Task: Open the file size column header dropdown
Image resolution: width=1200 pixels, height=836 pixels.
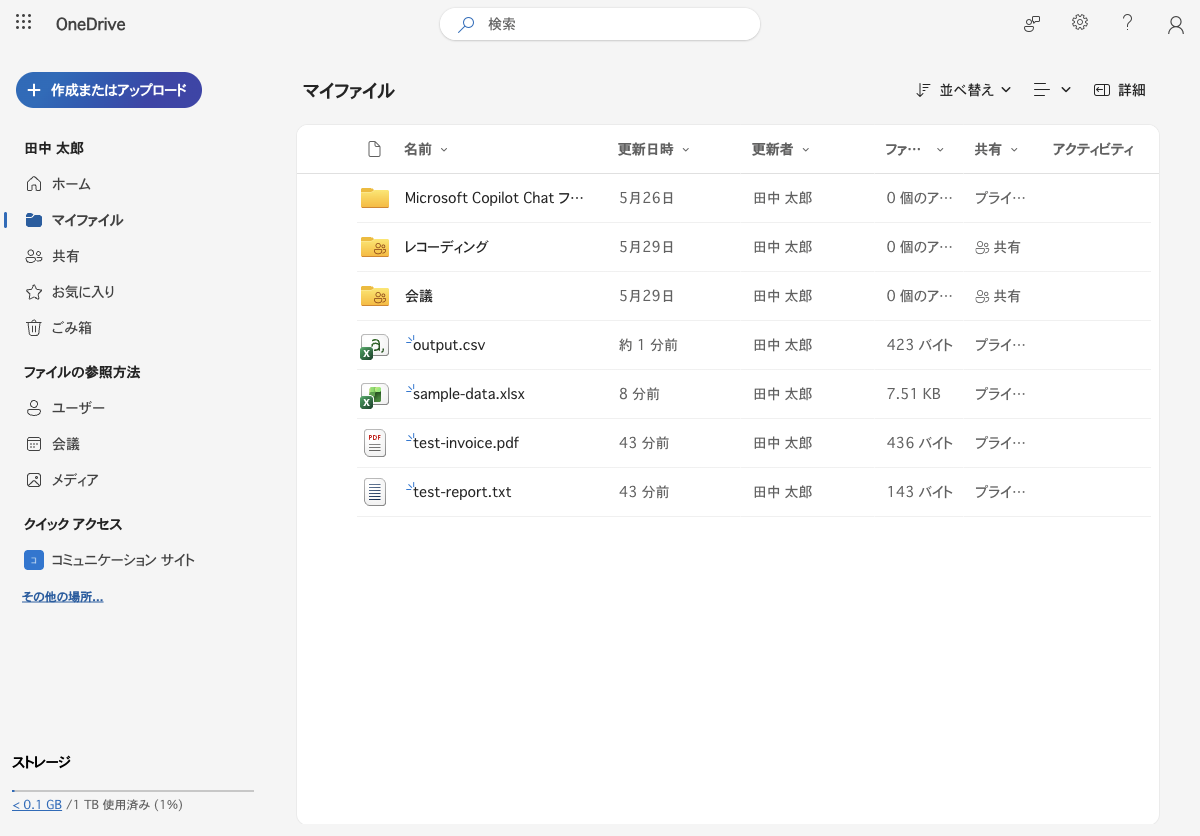Action: point(914,150)
